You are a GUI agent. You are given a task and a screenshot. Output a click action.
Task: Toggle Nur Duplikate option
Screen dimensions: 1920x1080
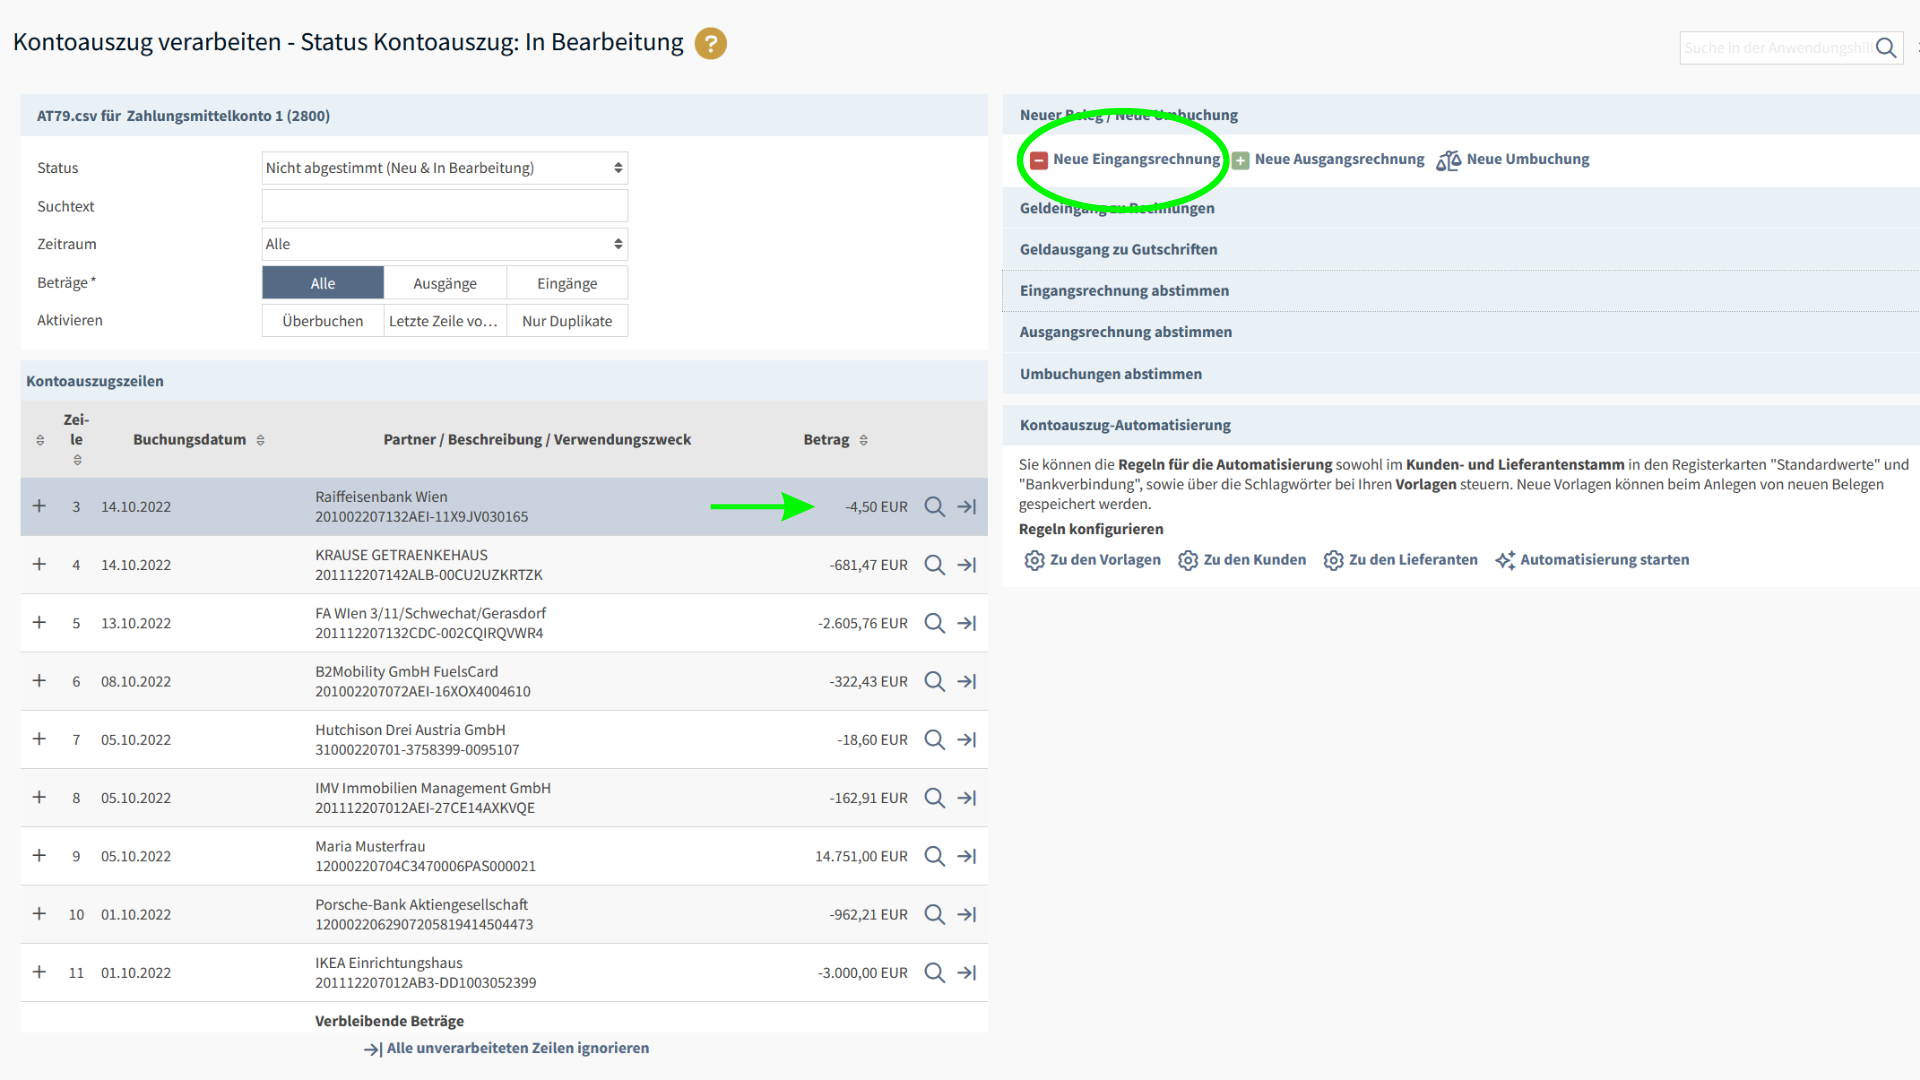(567, 321)
